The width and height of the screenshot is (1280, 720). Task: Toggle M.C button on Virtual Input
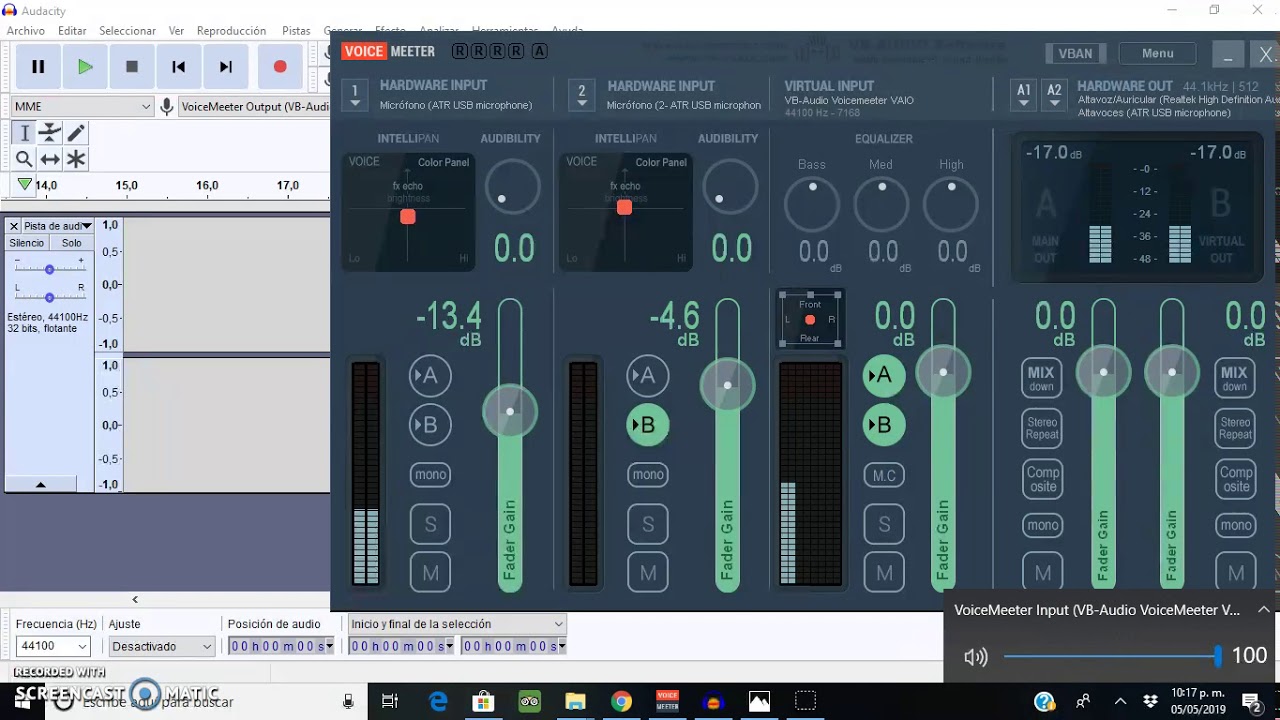pyautogui.click(x=884, y=476)
